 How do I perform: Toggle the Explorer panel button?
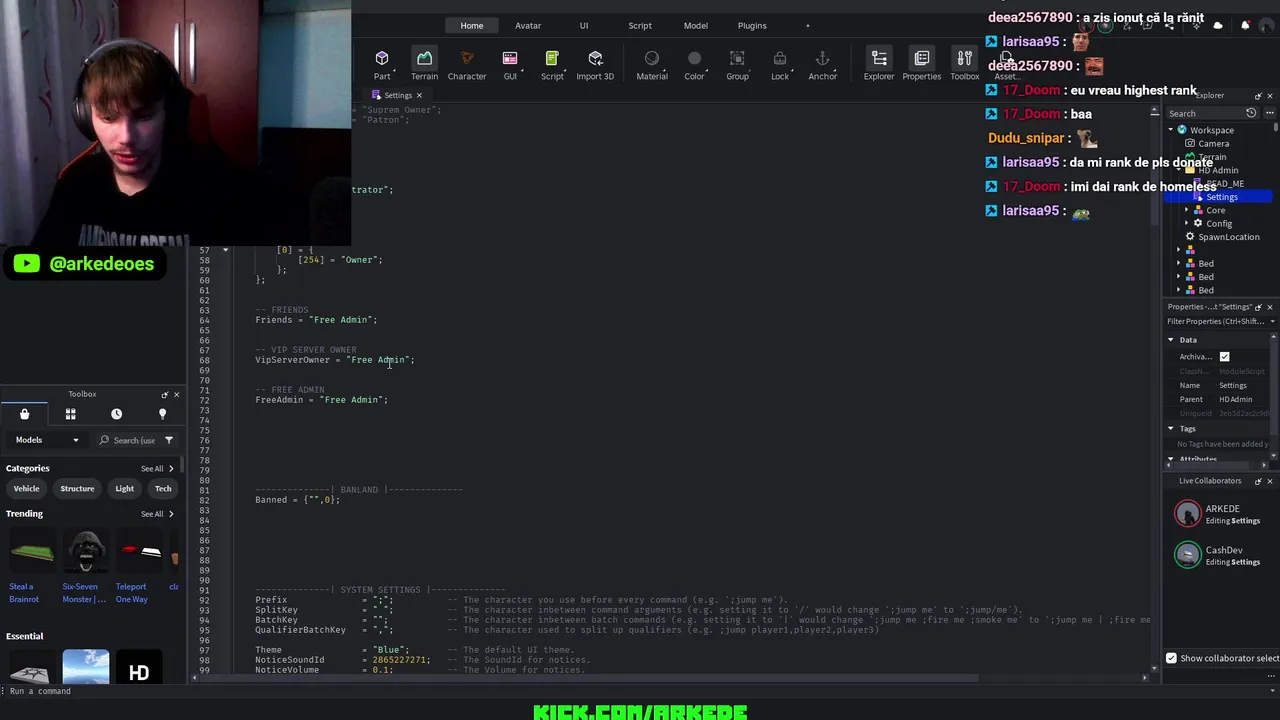879,64
